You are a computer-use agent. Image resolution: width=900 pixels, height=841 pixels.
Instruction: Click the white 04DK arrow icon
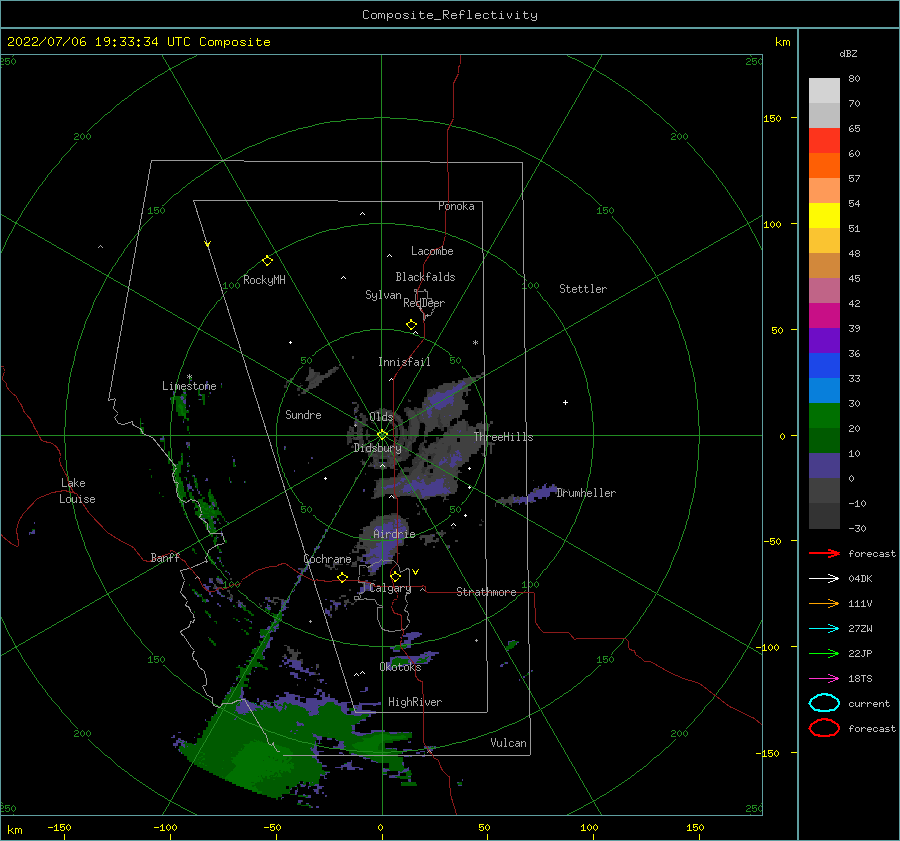pyautogui.click(x=824, y=579)
